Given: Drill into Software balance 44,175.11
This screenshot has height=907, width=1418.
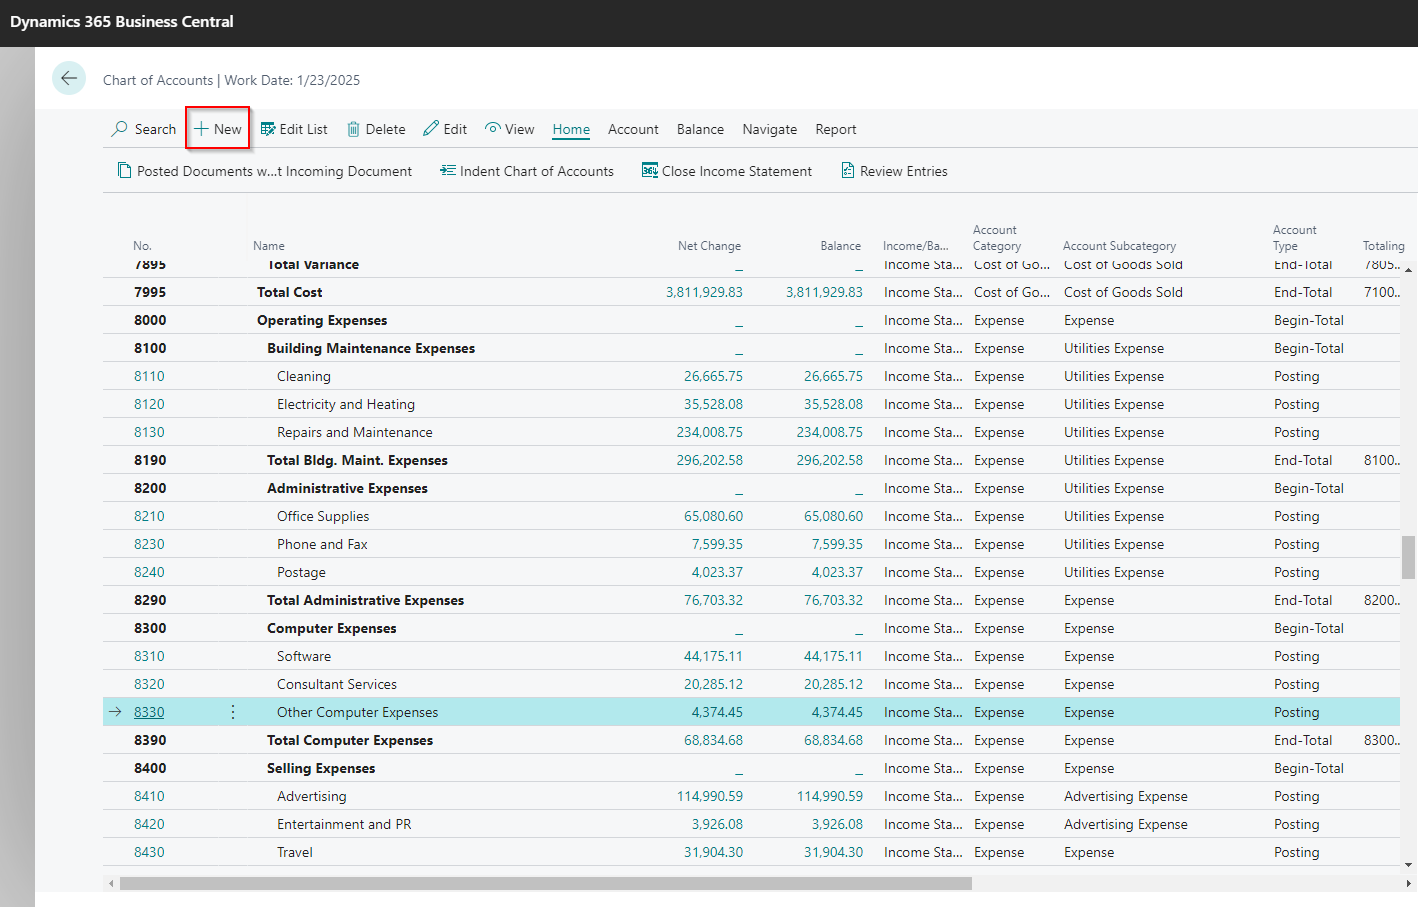Looking at the screenshot, I should click(x=833, y=656).
